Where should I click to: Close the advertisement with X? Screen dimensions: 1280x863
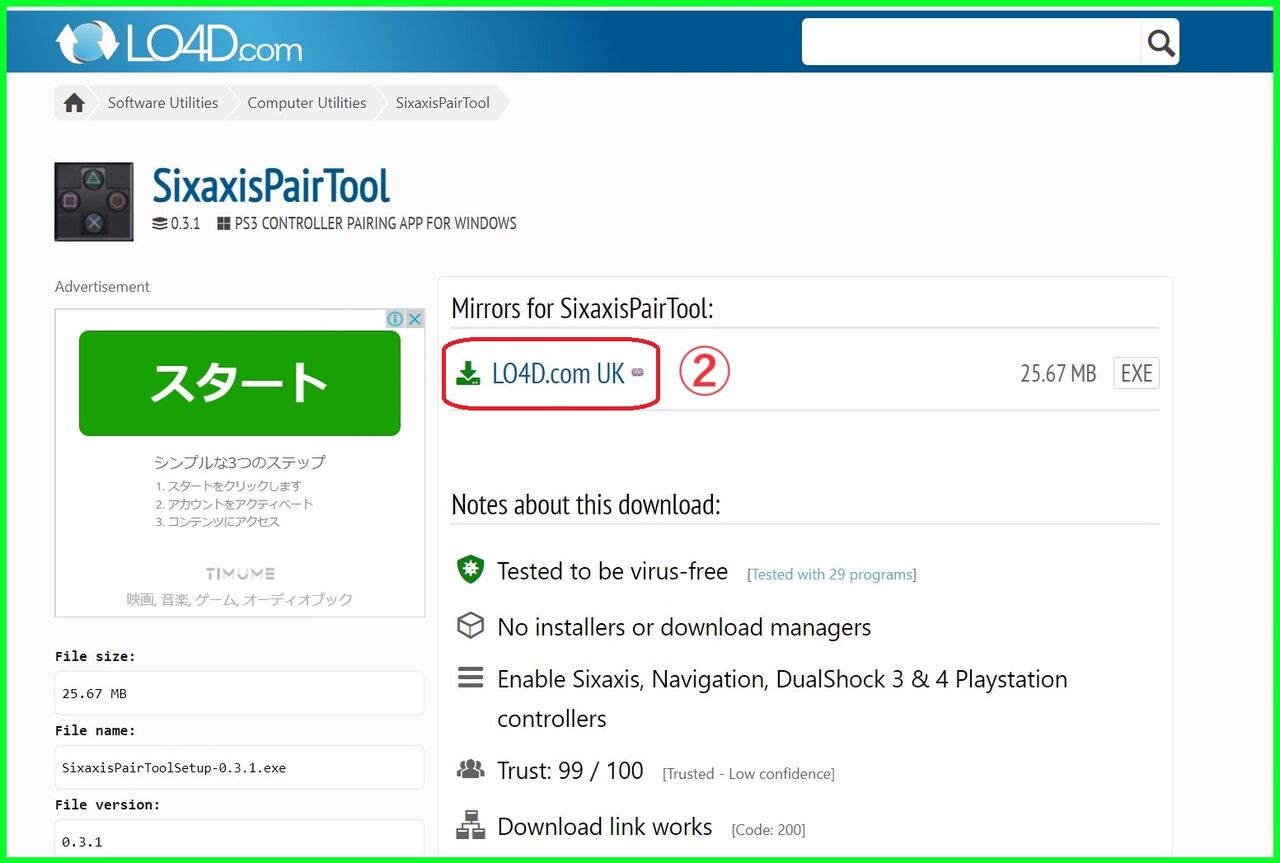(414, 319)
